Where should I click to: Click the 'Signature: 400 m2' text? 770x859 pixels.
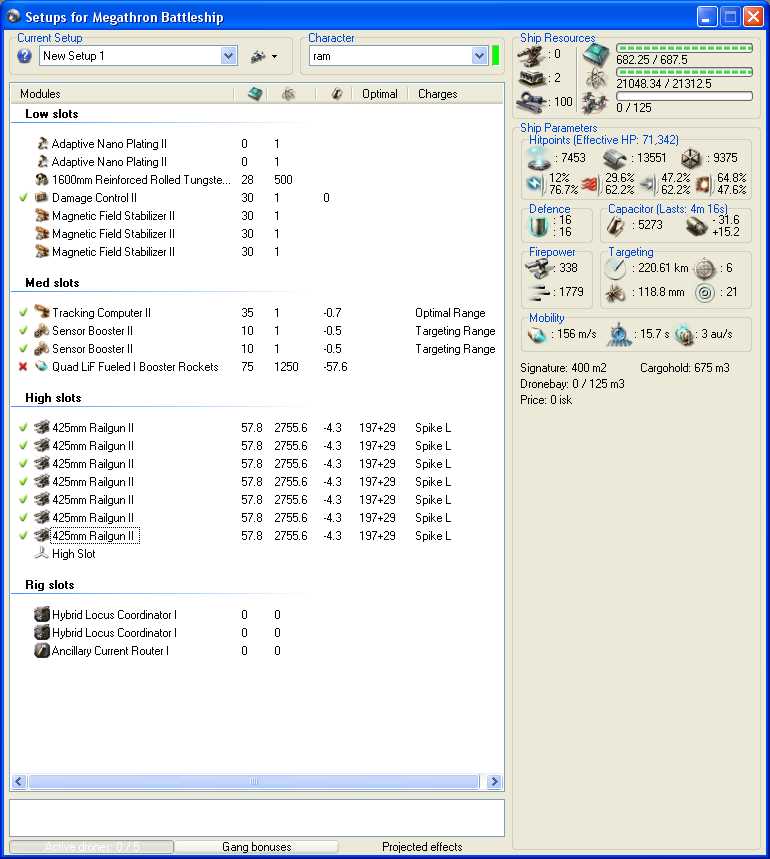pos(563,368)
